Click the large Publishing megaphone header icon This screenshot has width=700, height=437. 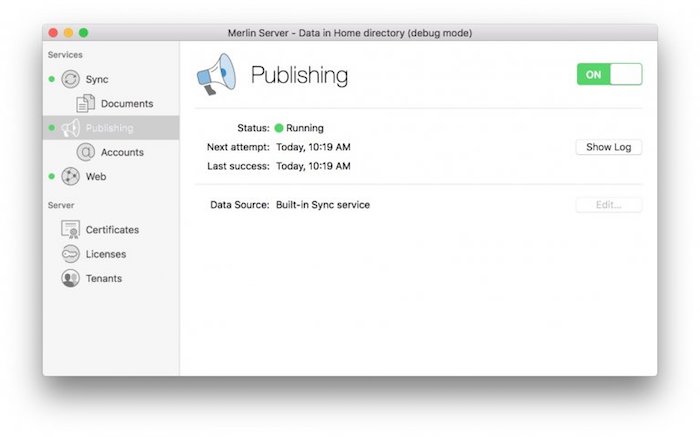click(217, 74)
